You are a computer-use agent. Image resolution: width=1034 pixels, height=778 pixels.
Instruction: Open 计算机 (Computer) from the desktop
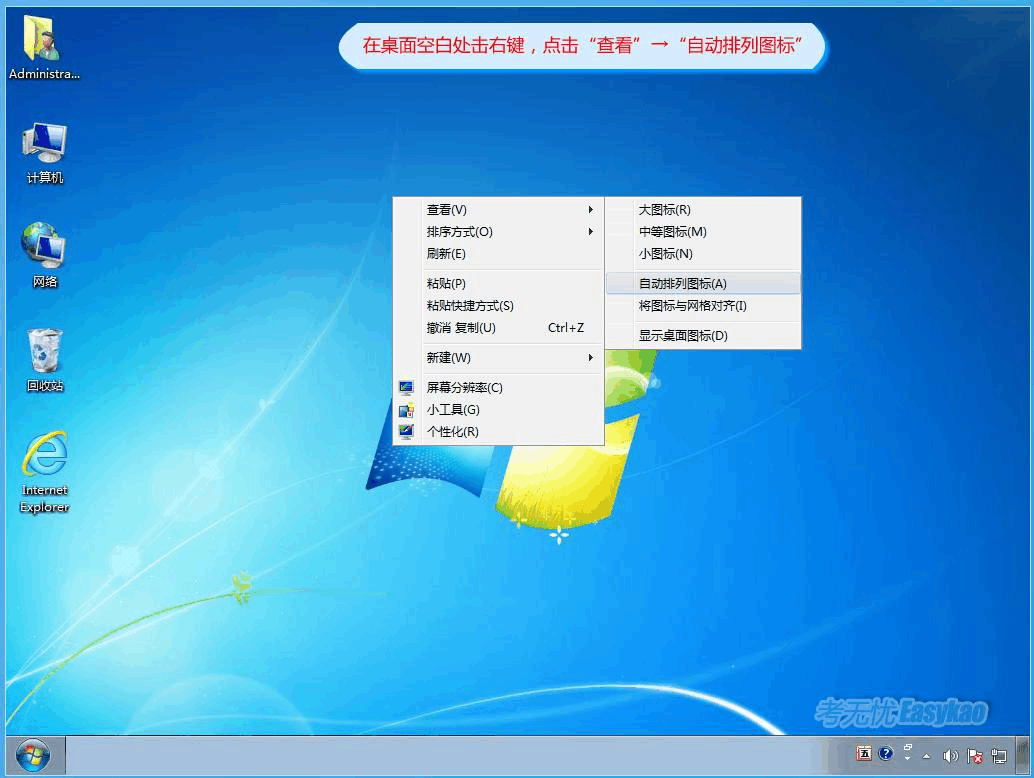coord(42,145)
